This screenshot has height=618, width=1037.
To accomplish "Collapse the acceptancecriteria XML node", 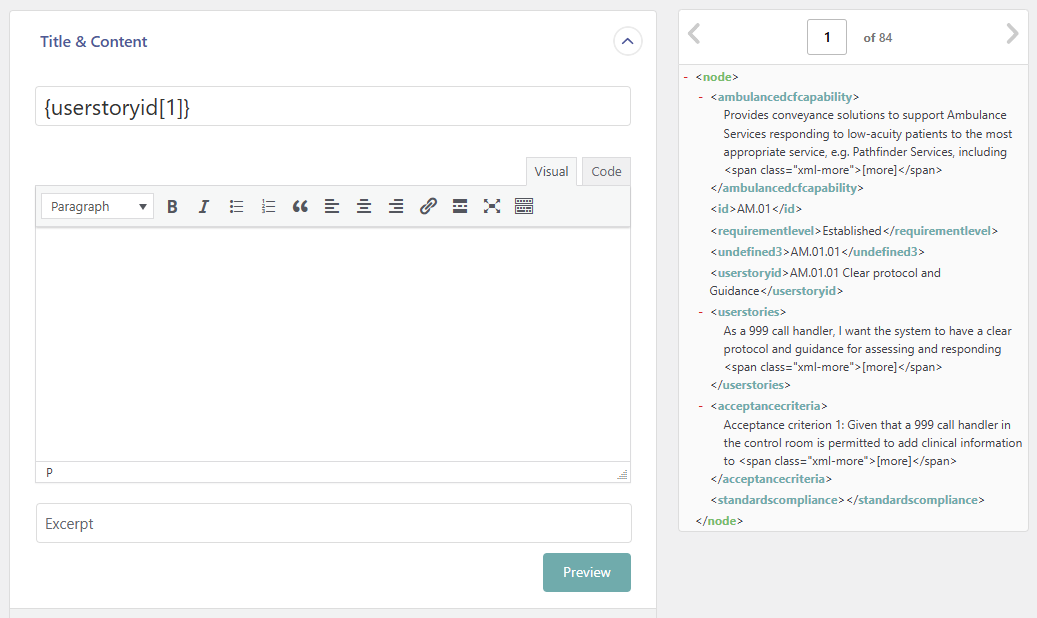I will click(700, 405).
